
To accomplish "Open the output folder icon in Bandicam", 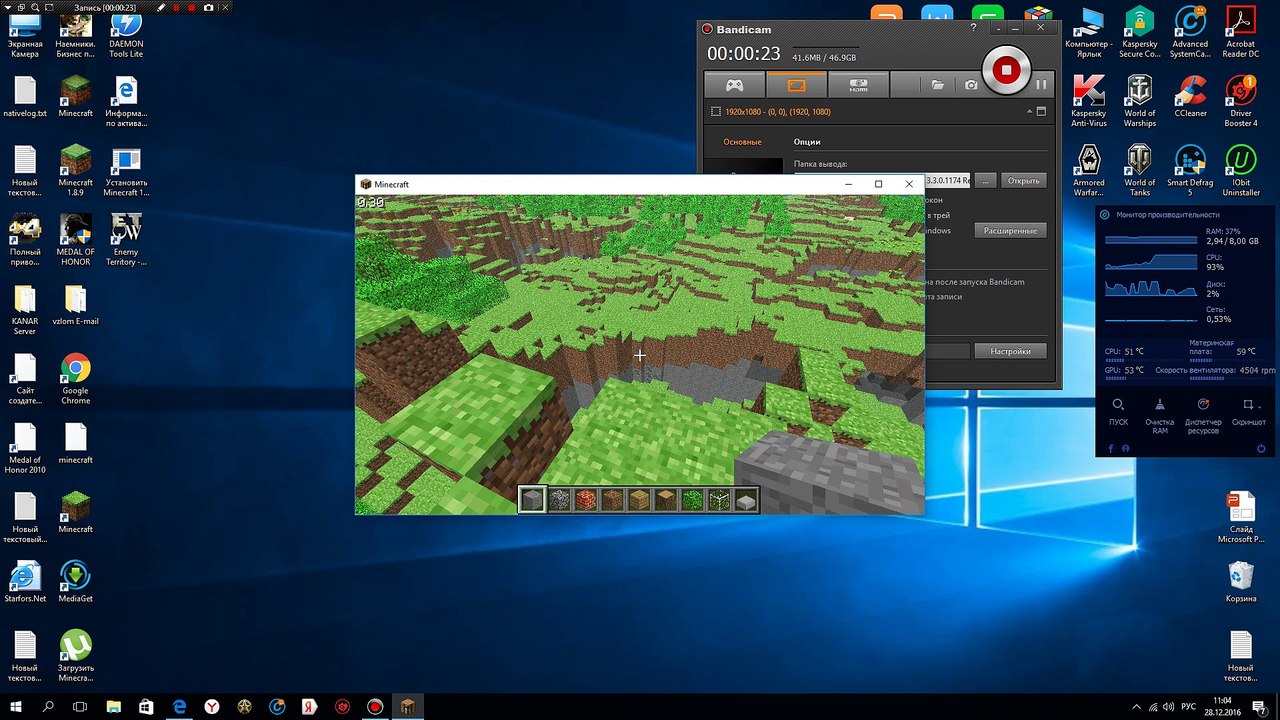I will (x=937, y=86).
